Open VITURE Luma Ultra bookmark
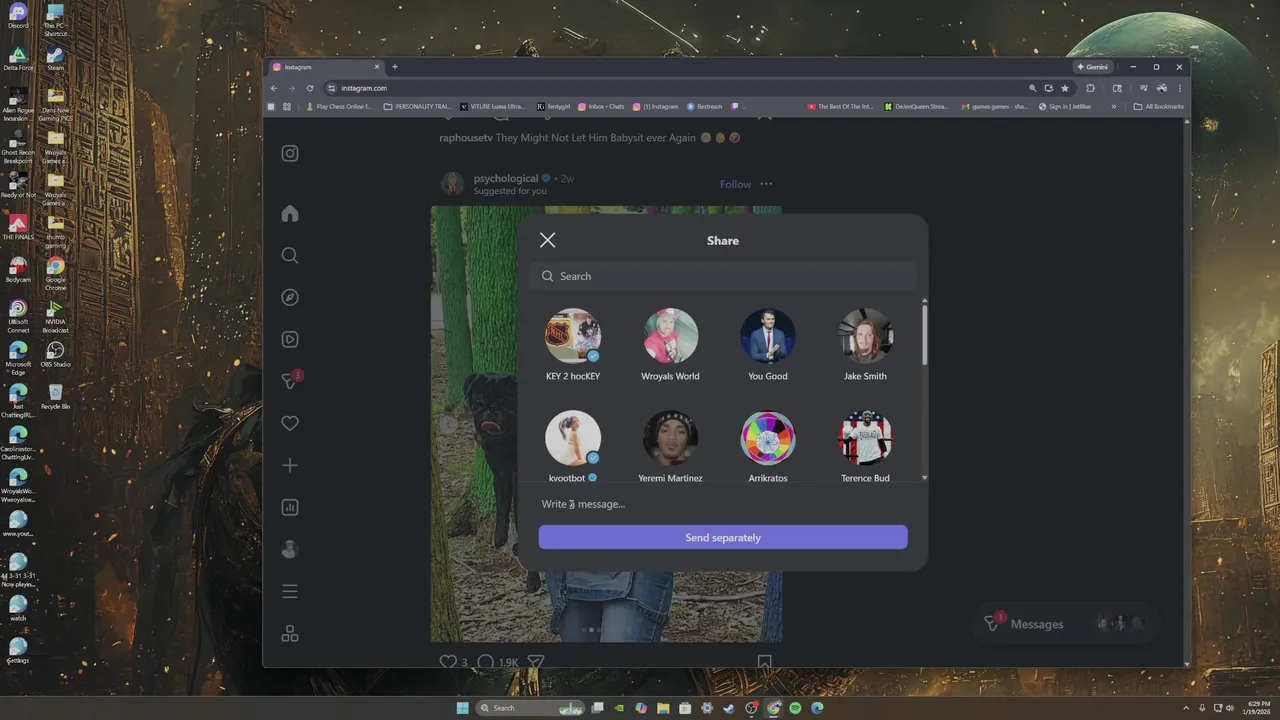The image size is (1280, 720). (492, 106)
